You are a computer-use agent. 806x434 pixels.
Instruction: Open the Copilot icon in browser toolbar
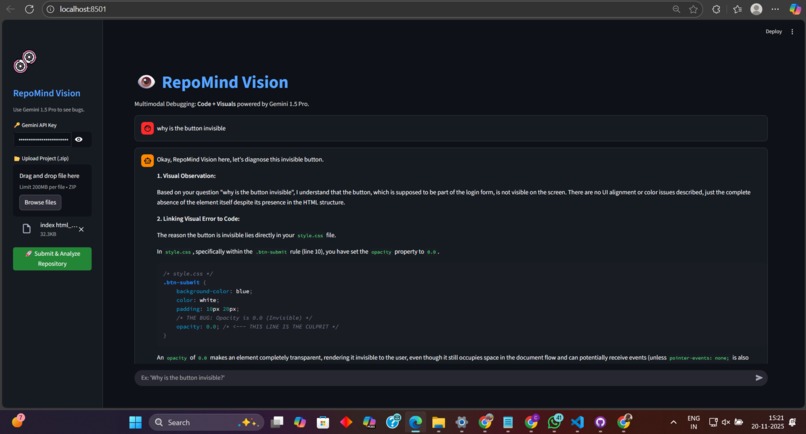click(795, 9)
